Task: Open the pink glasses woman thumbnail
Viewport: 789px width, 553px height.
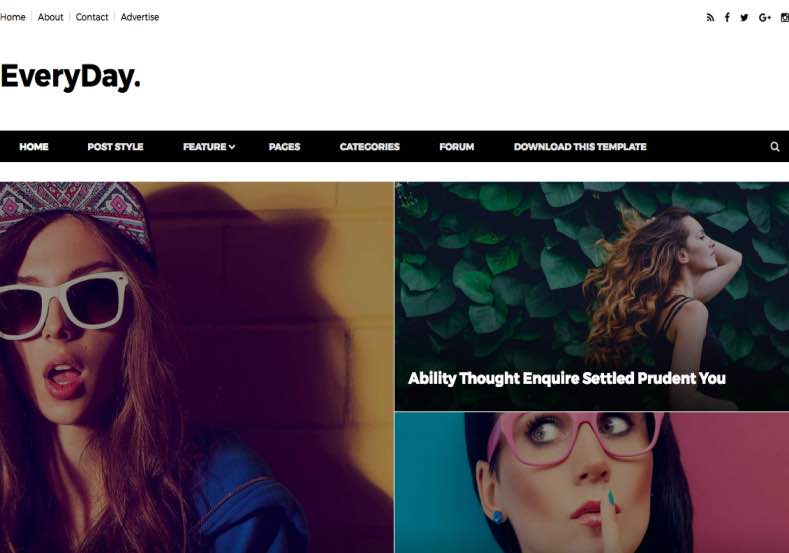Action: (x=592, y=483)
